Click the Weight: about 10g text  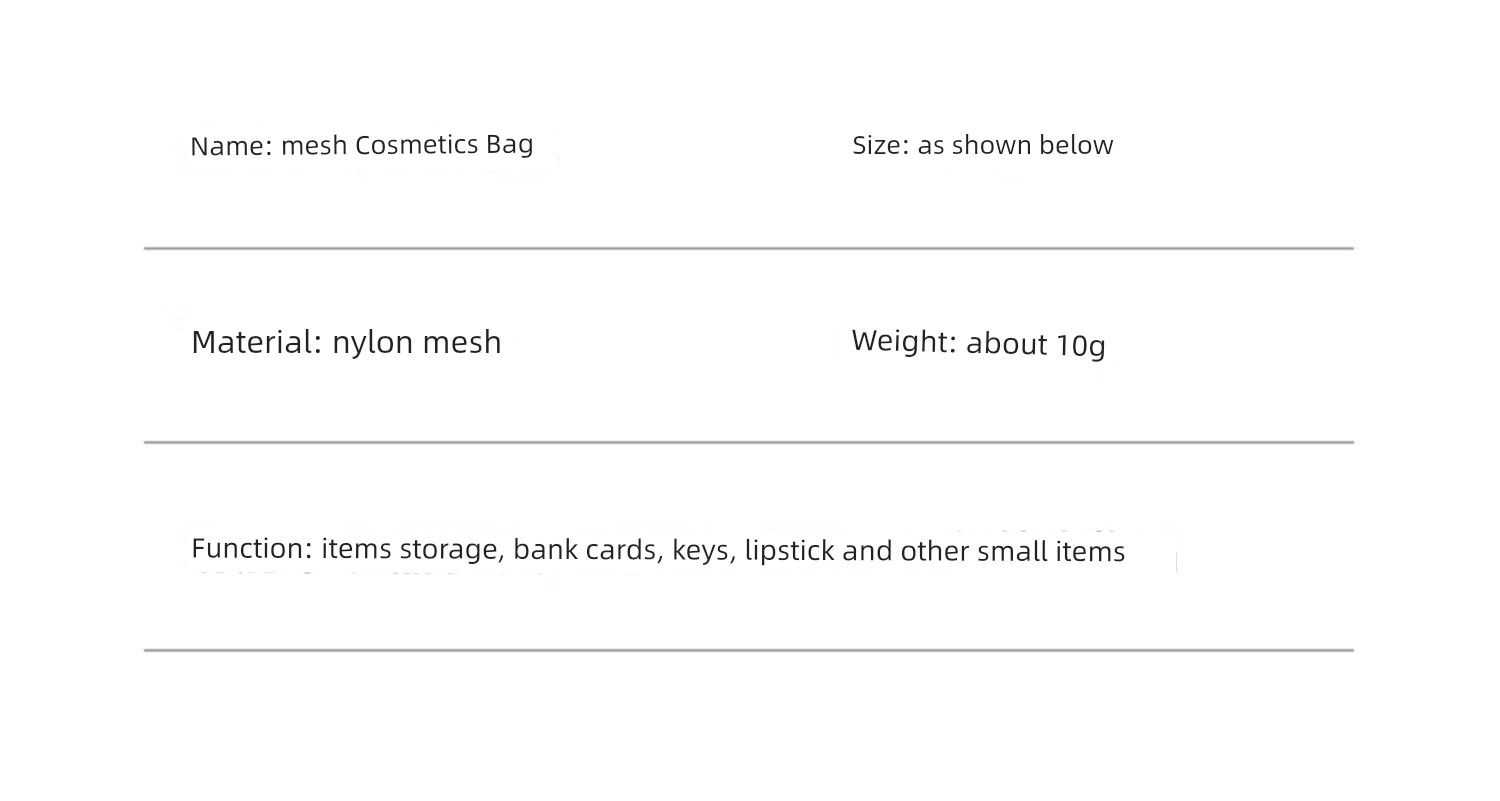tap(979, 343)
